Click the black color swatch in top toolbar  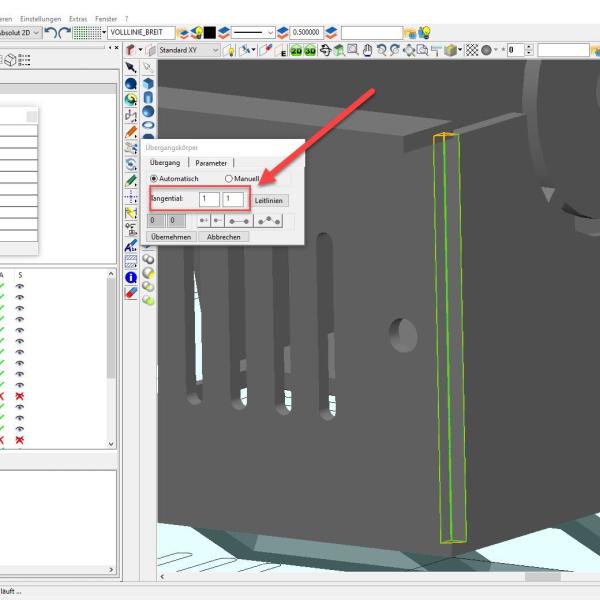click(210, 32)
